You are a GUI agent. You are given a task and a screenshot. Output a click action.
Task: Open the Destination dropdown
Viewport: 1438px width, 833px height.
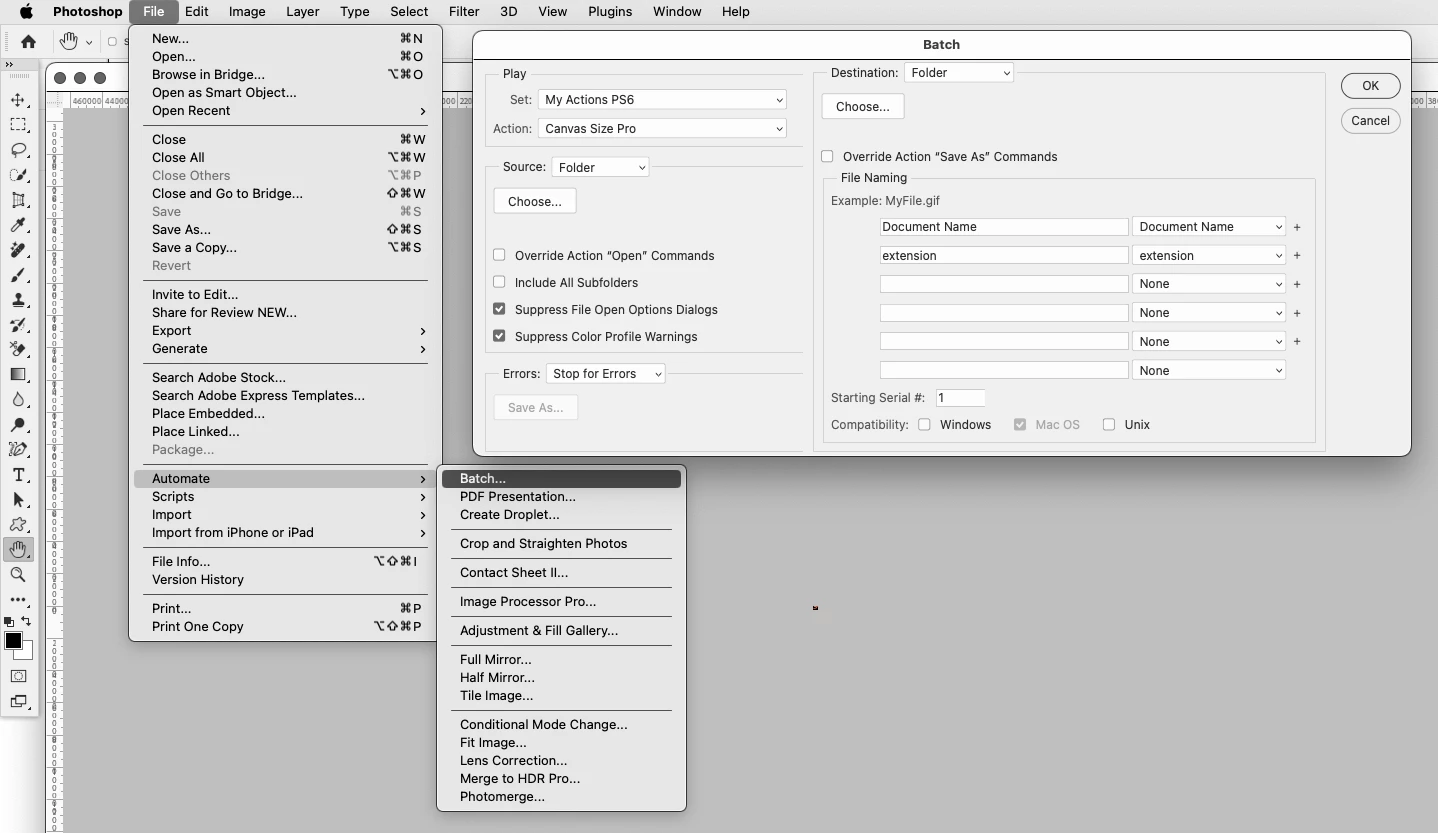tap(959, 72)
